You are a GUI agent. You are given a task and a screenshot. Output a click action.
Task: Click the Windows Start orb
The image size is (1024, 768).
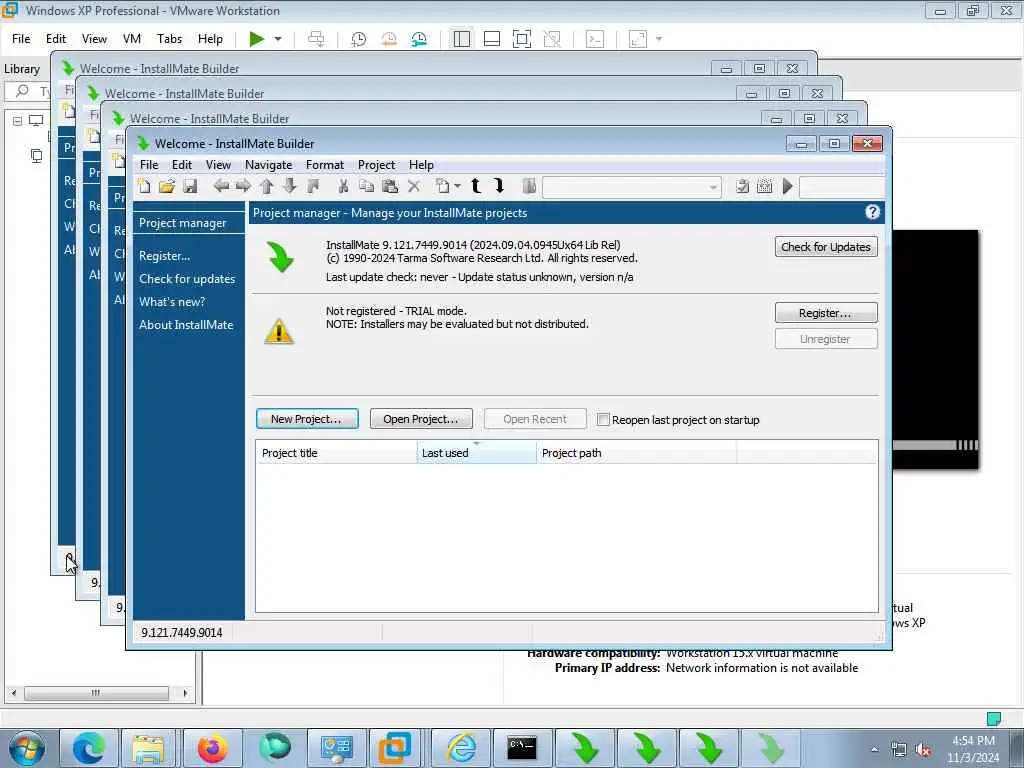click(27, 748)
